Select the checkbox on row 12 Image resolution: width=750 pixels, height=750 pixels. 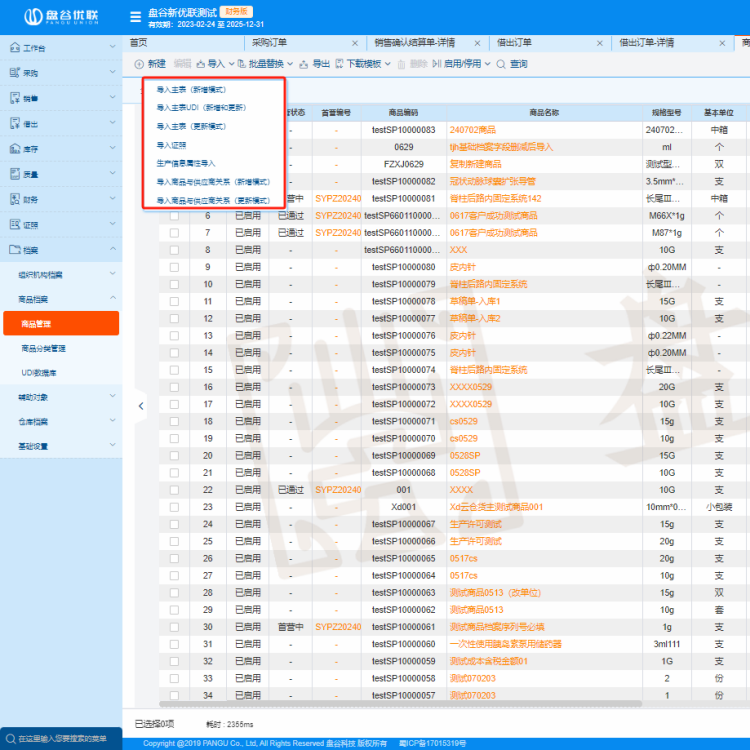pos(175,319)
